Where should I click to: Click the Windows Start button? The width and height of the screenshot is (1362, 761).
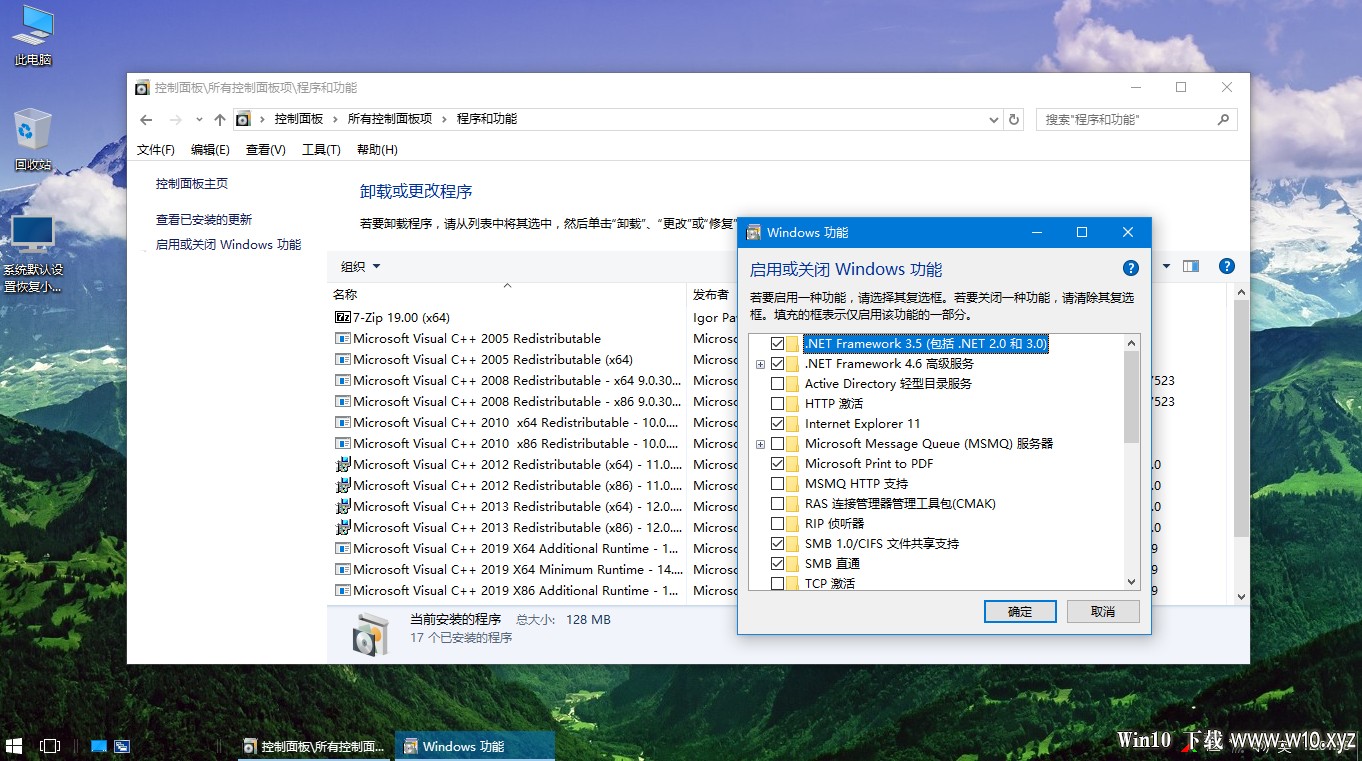14,746
